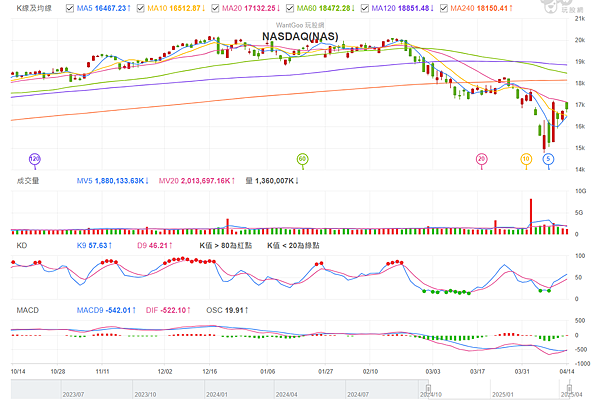
Task: Toggle the MA60 moving average checkbox
Action: click(290, 8)
